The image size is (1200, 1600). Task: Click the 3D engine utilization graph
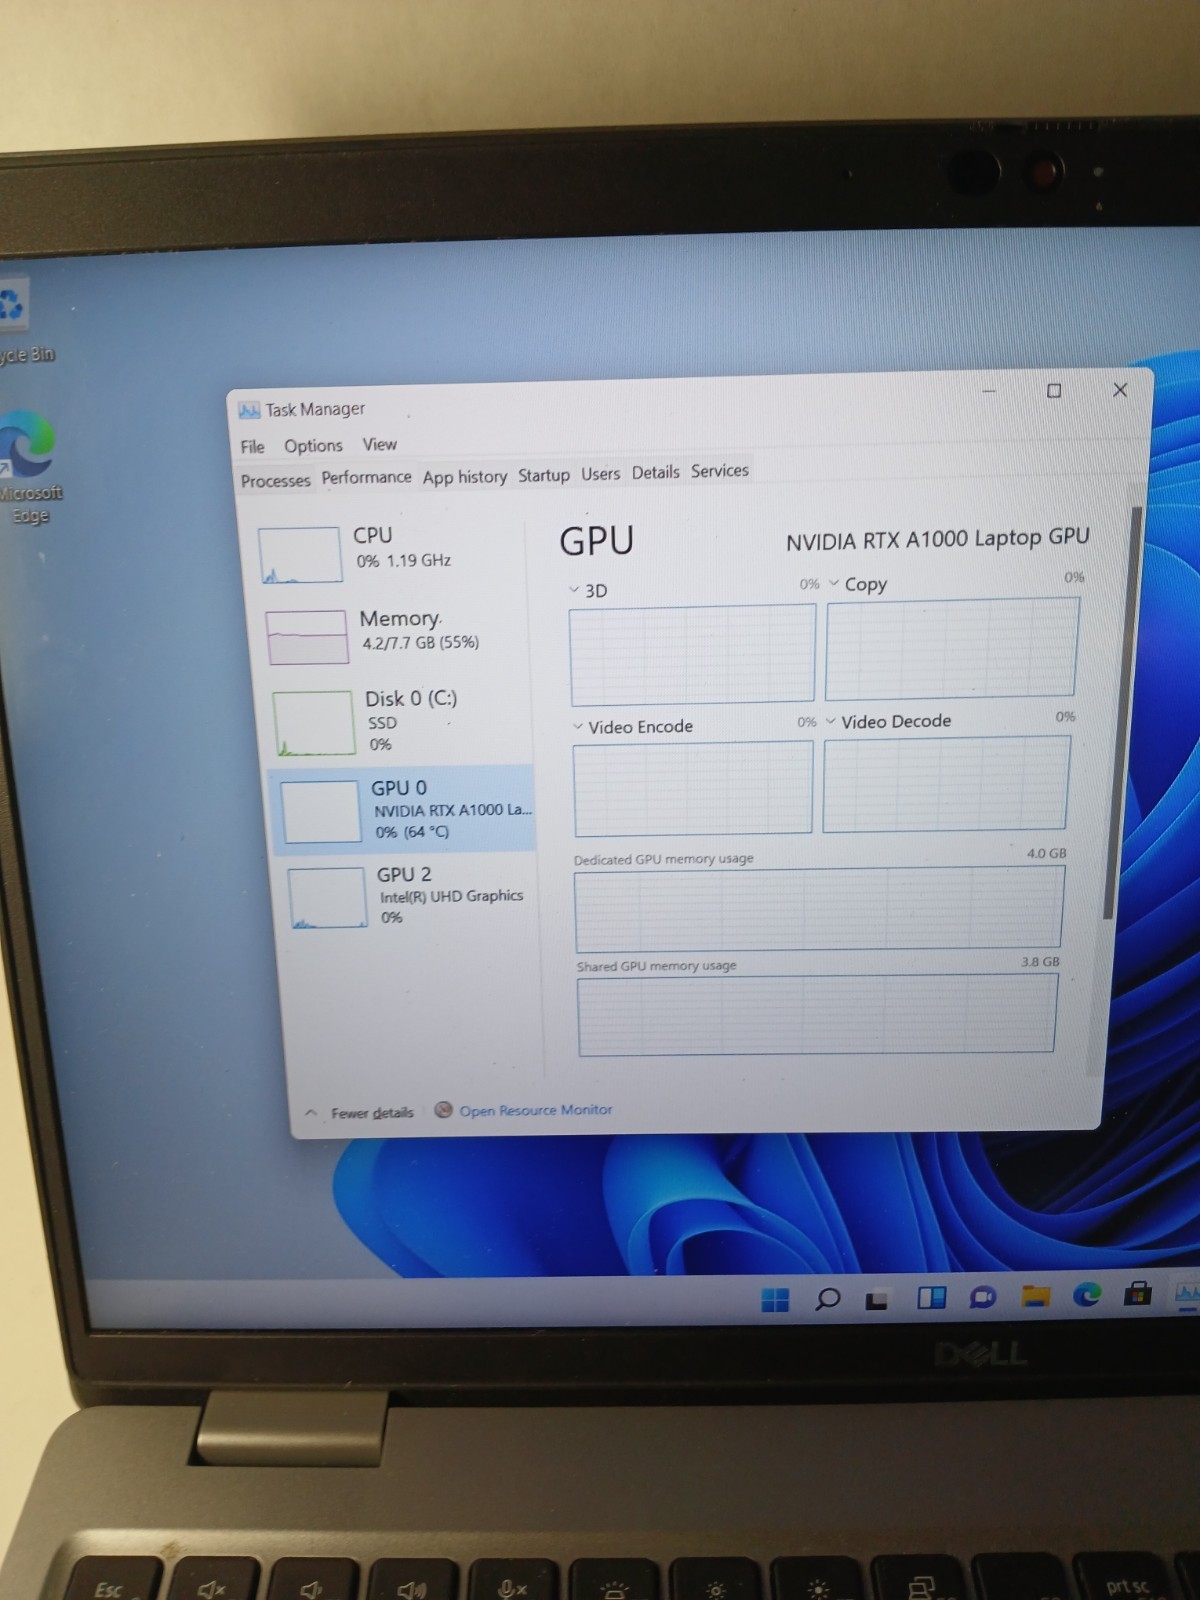[x=692, y=653]
